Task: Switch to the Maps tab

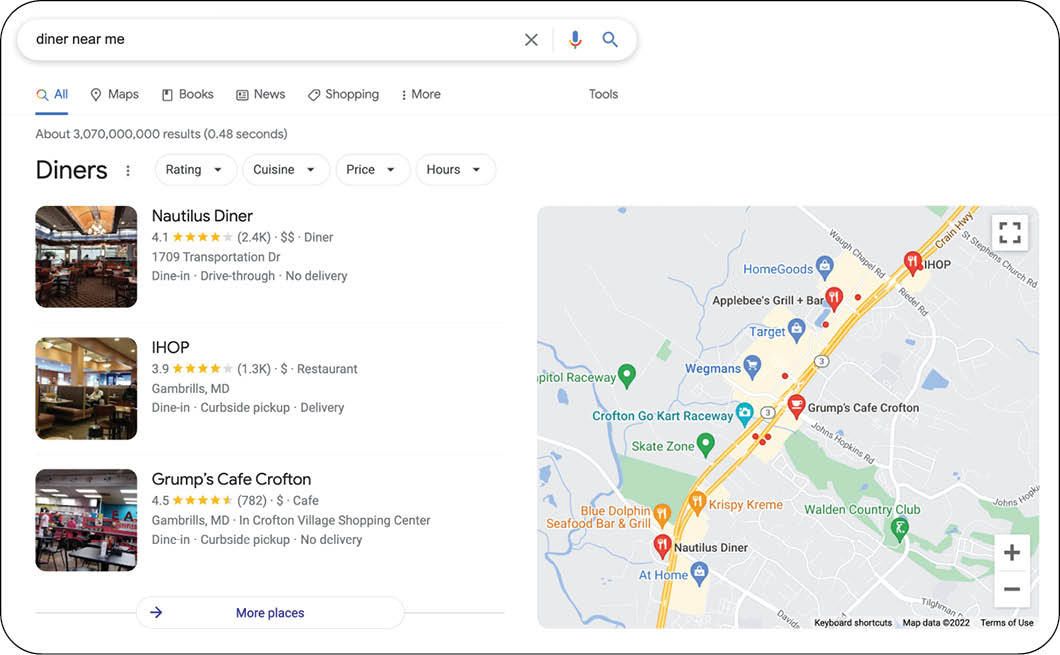Action: tap(114, 95)
